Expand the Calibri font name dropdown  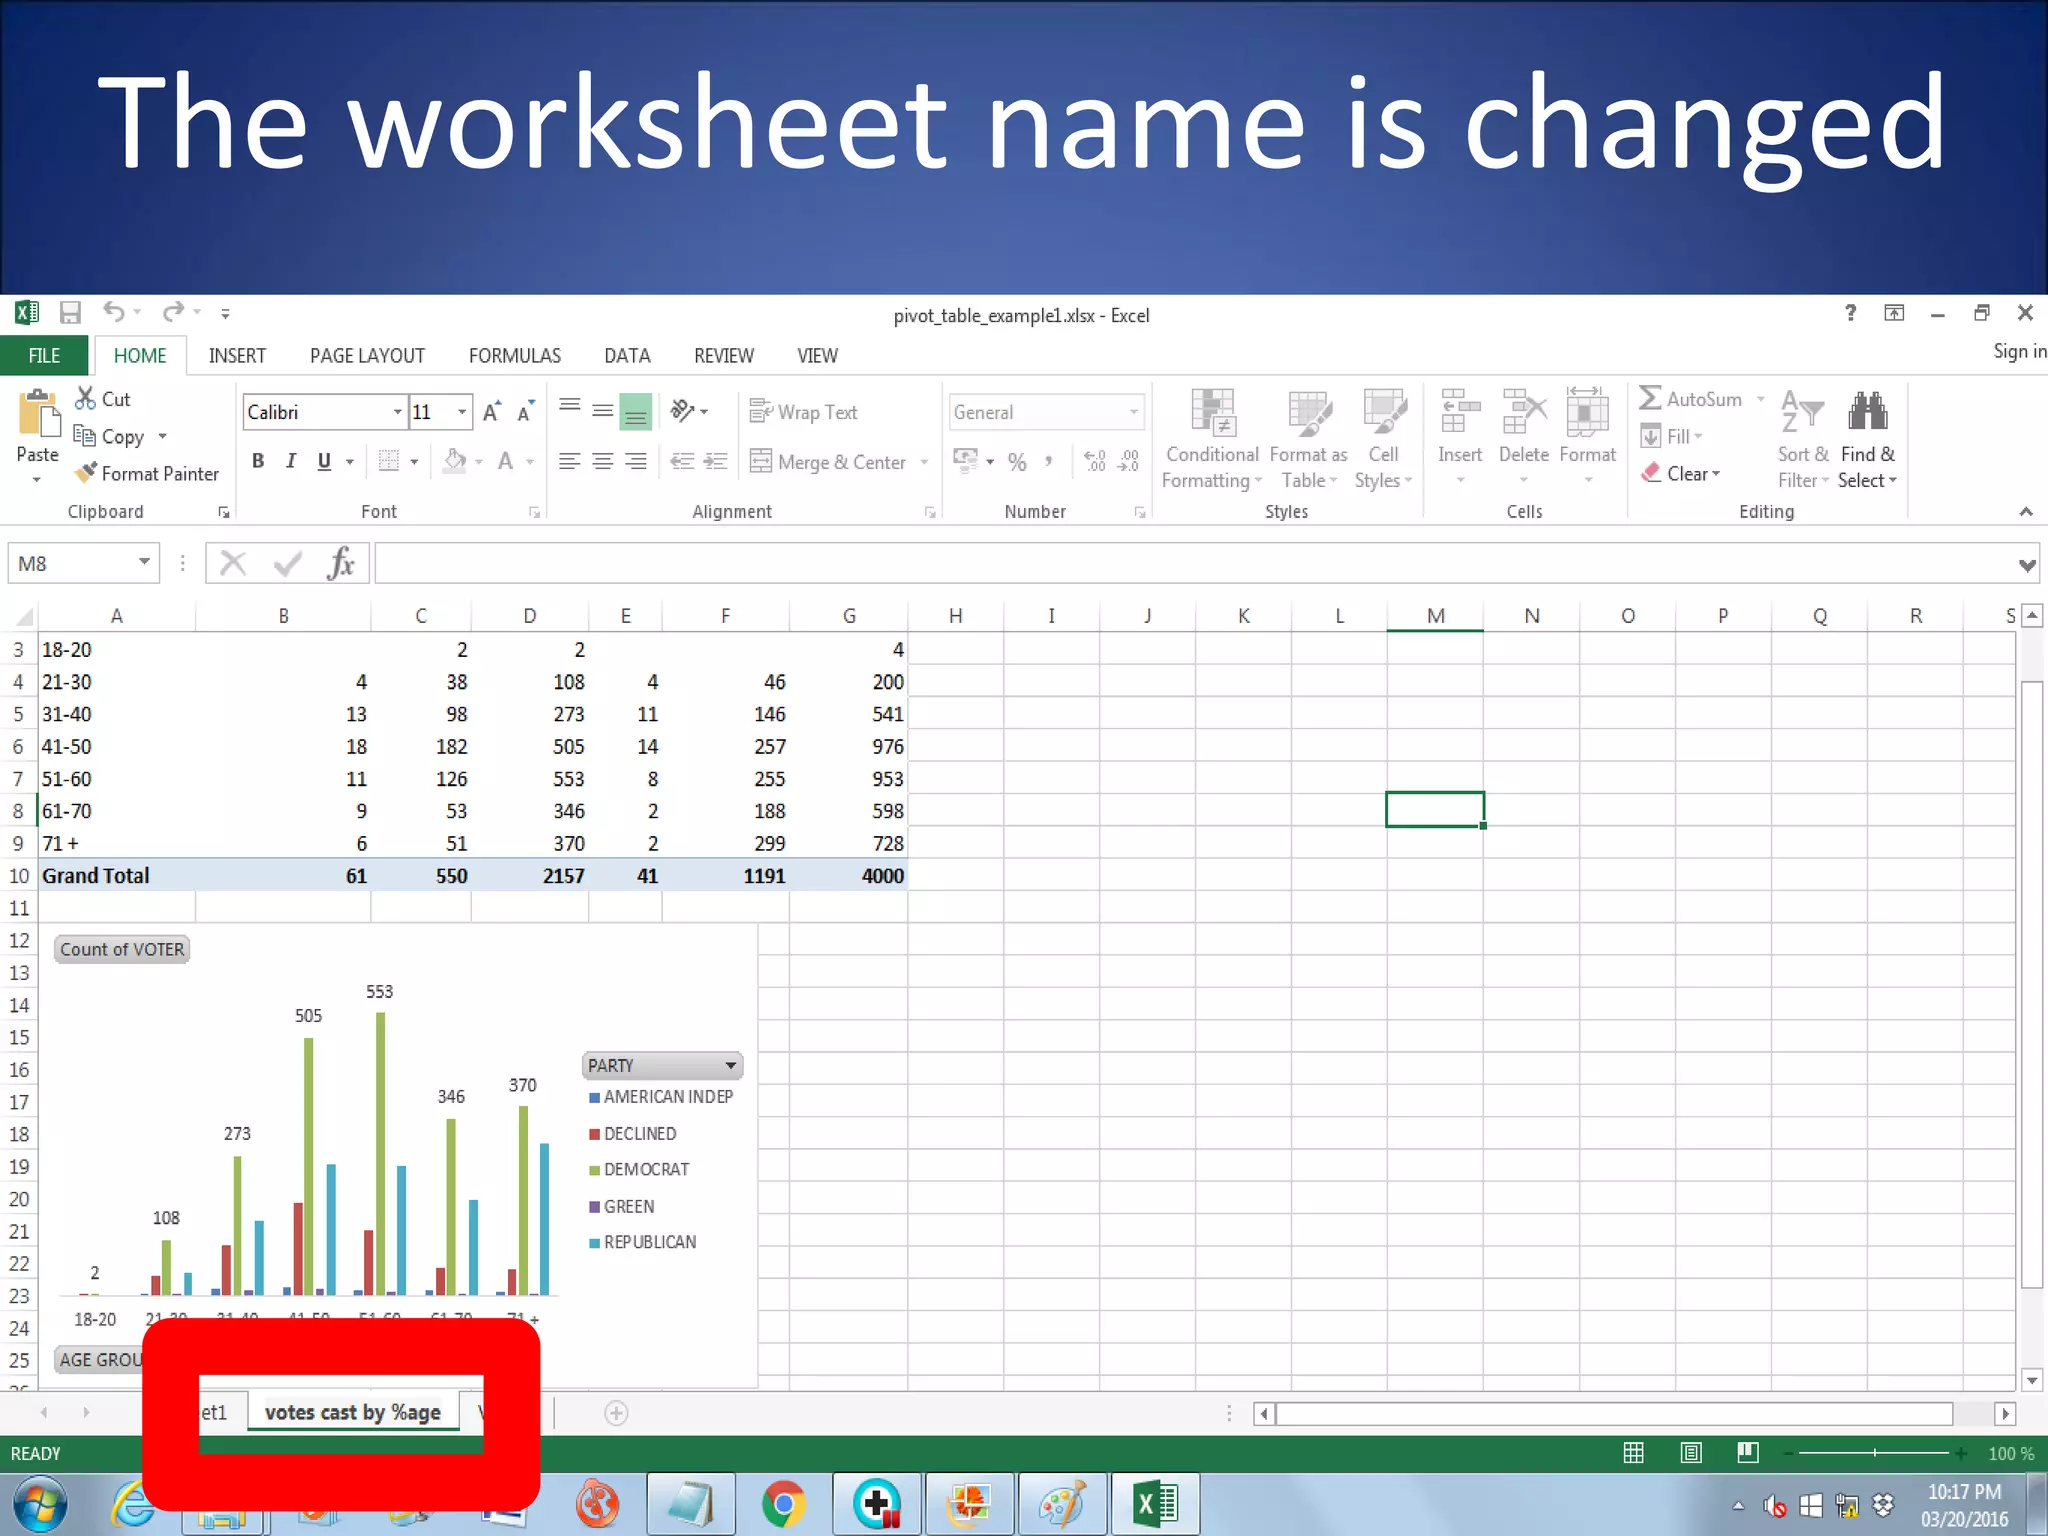(x=397, y=412)
